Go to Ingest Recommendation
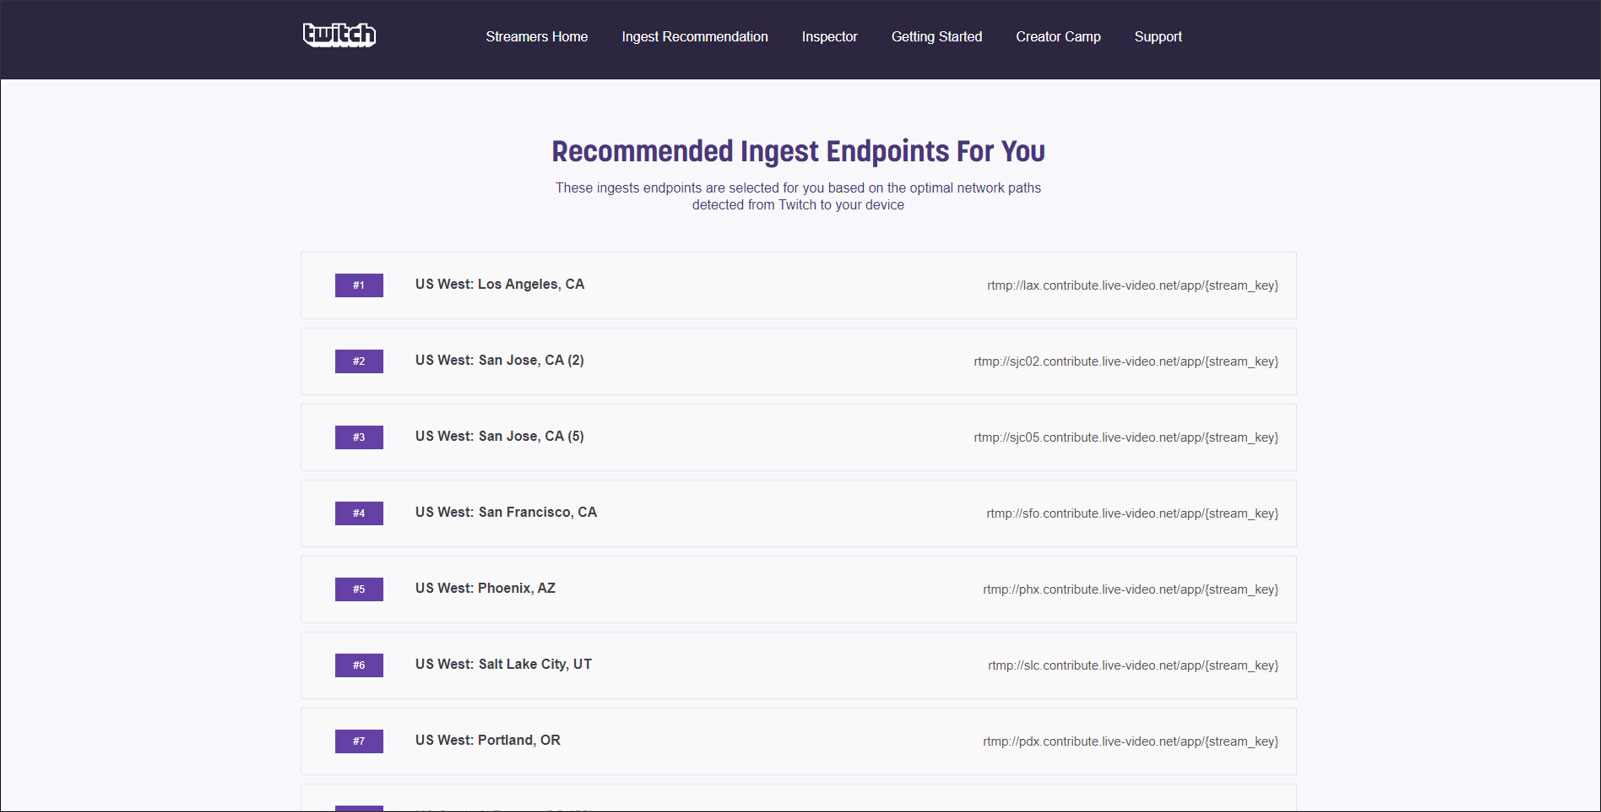 click(x=695, y=37)
